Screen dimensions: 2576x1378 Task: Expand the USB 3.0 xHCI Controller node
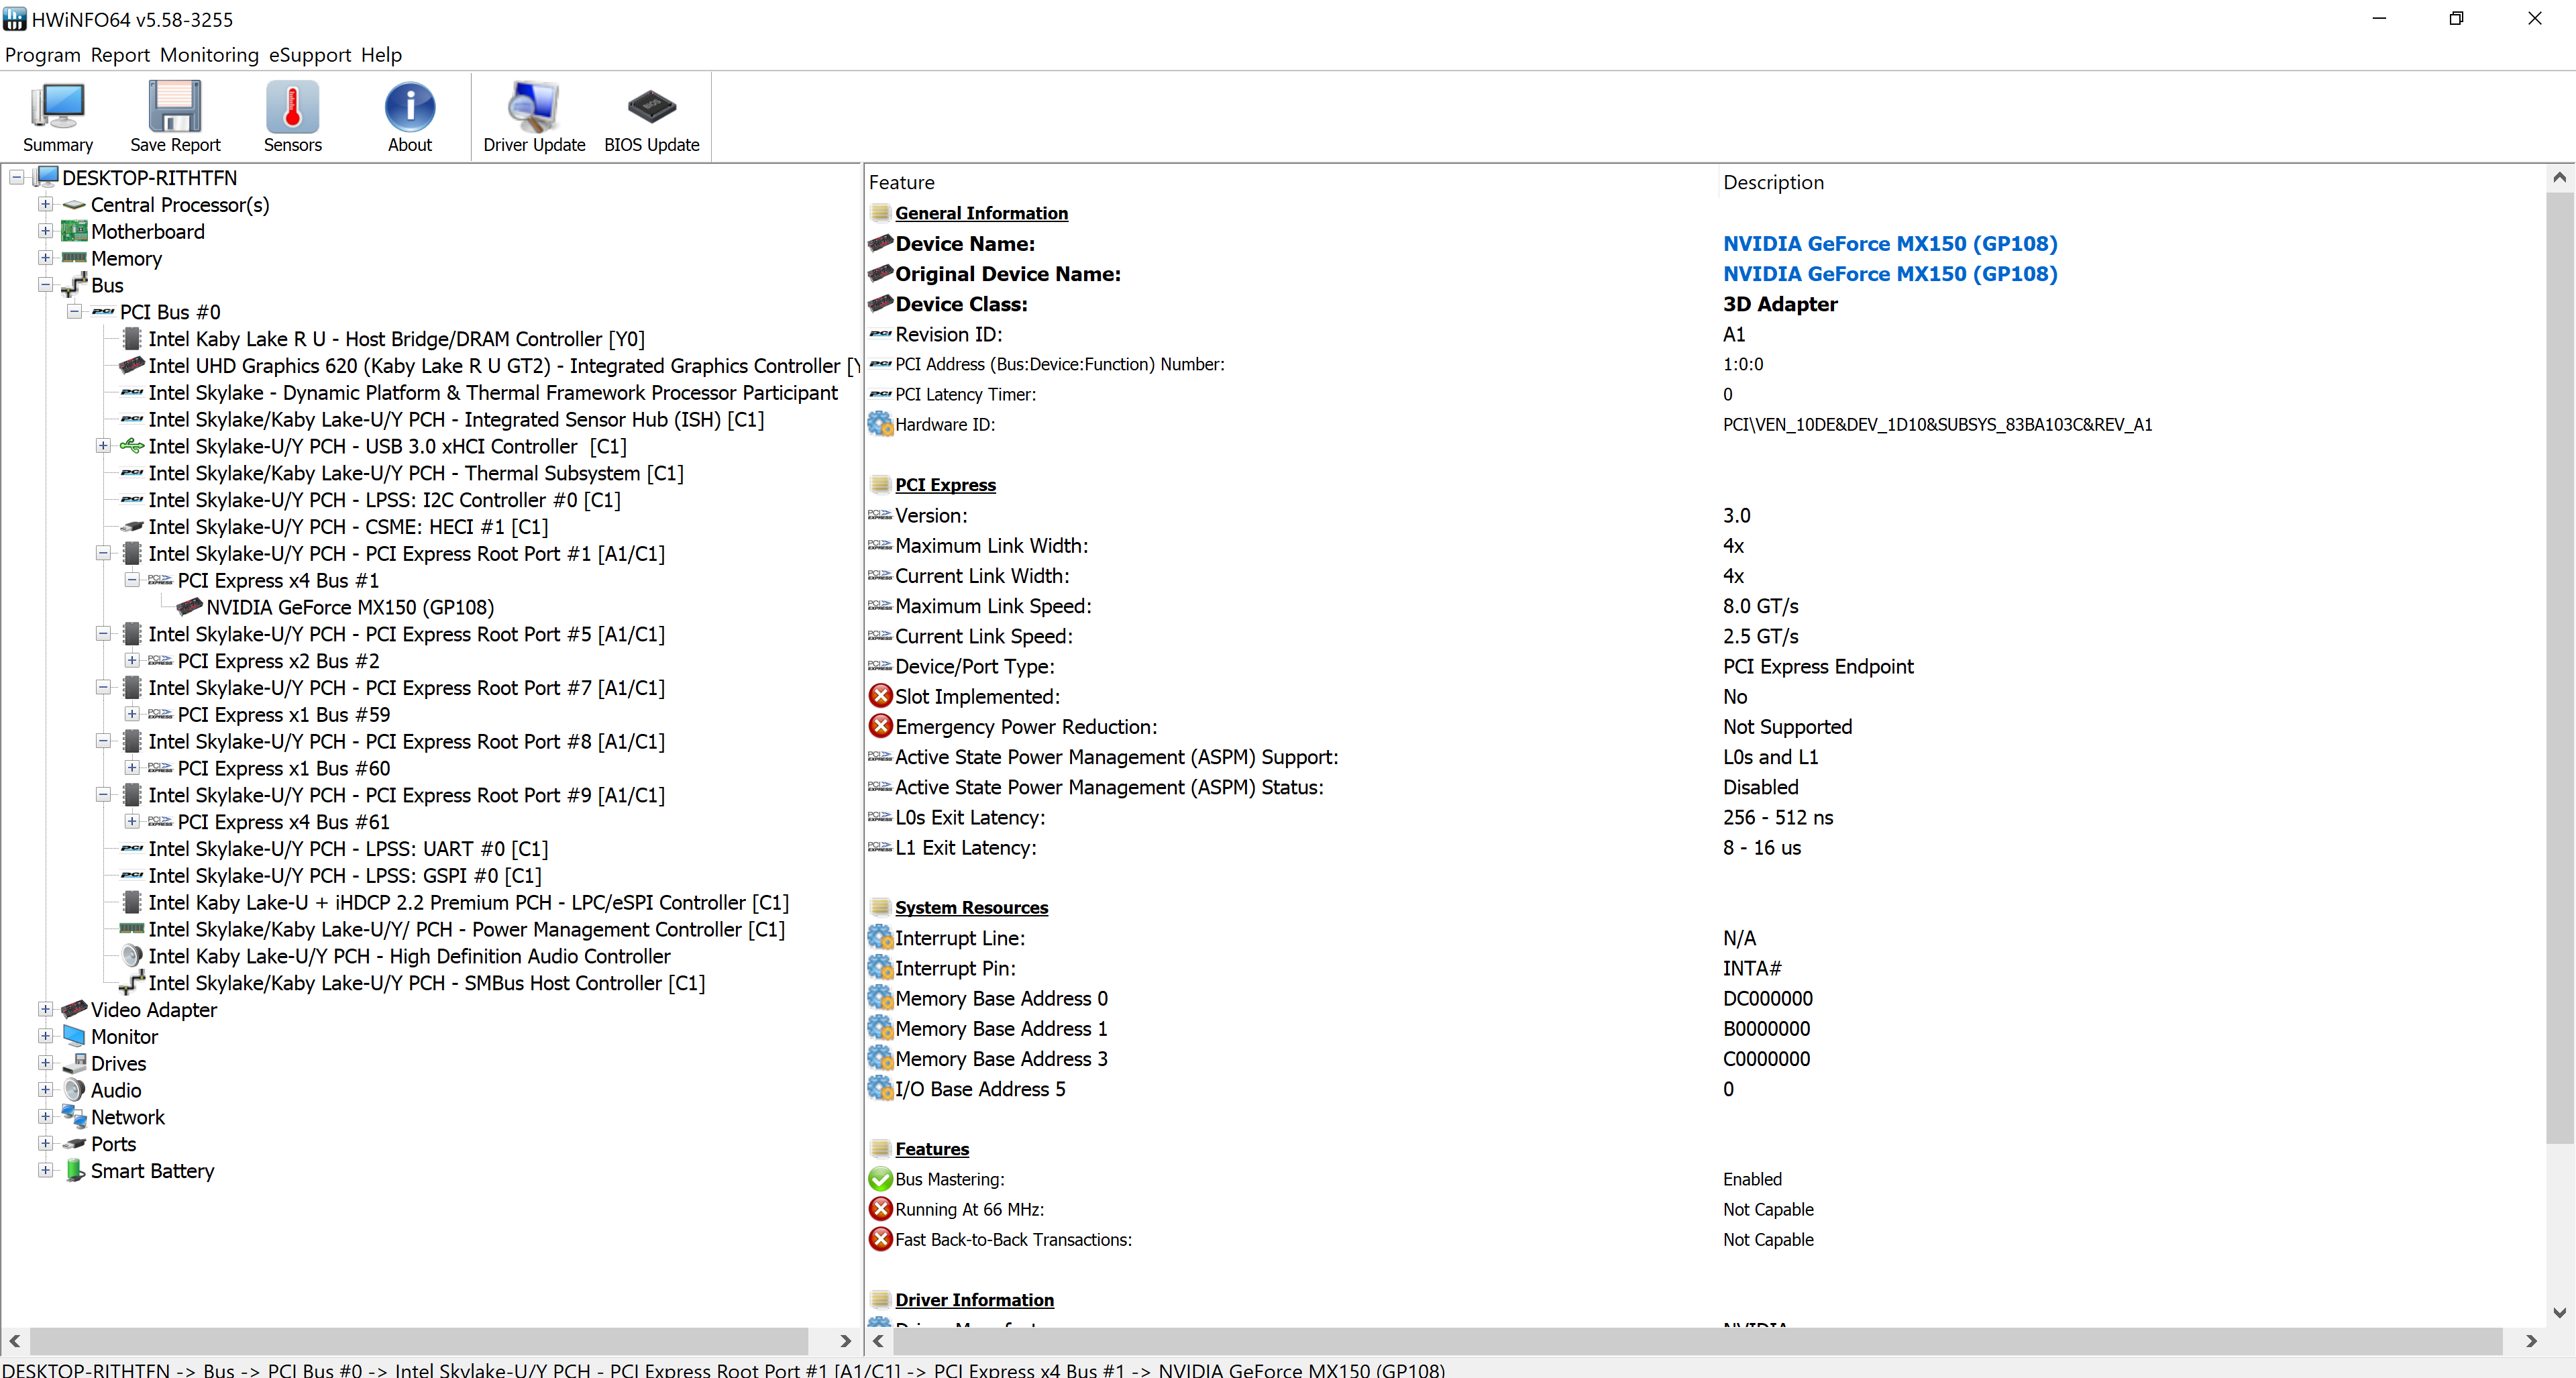click(x=103, y=446)
